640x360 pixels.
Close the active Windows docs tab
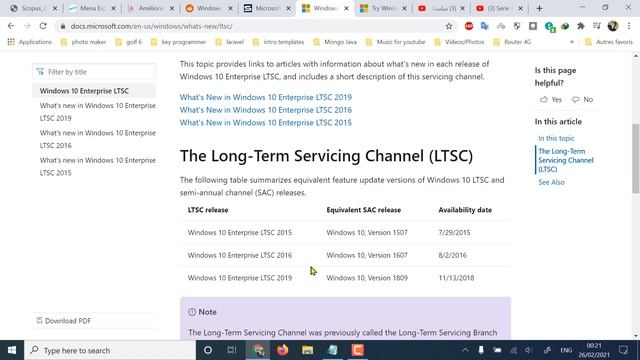pos(347,8)
